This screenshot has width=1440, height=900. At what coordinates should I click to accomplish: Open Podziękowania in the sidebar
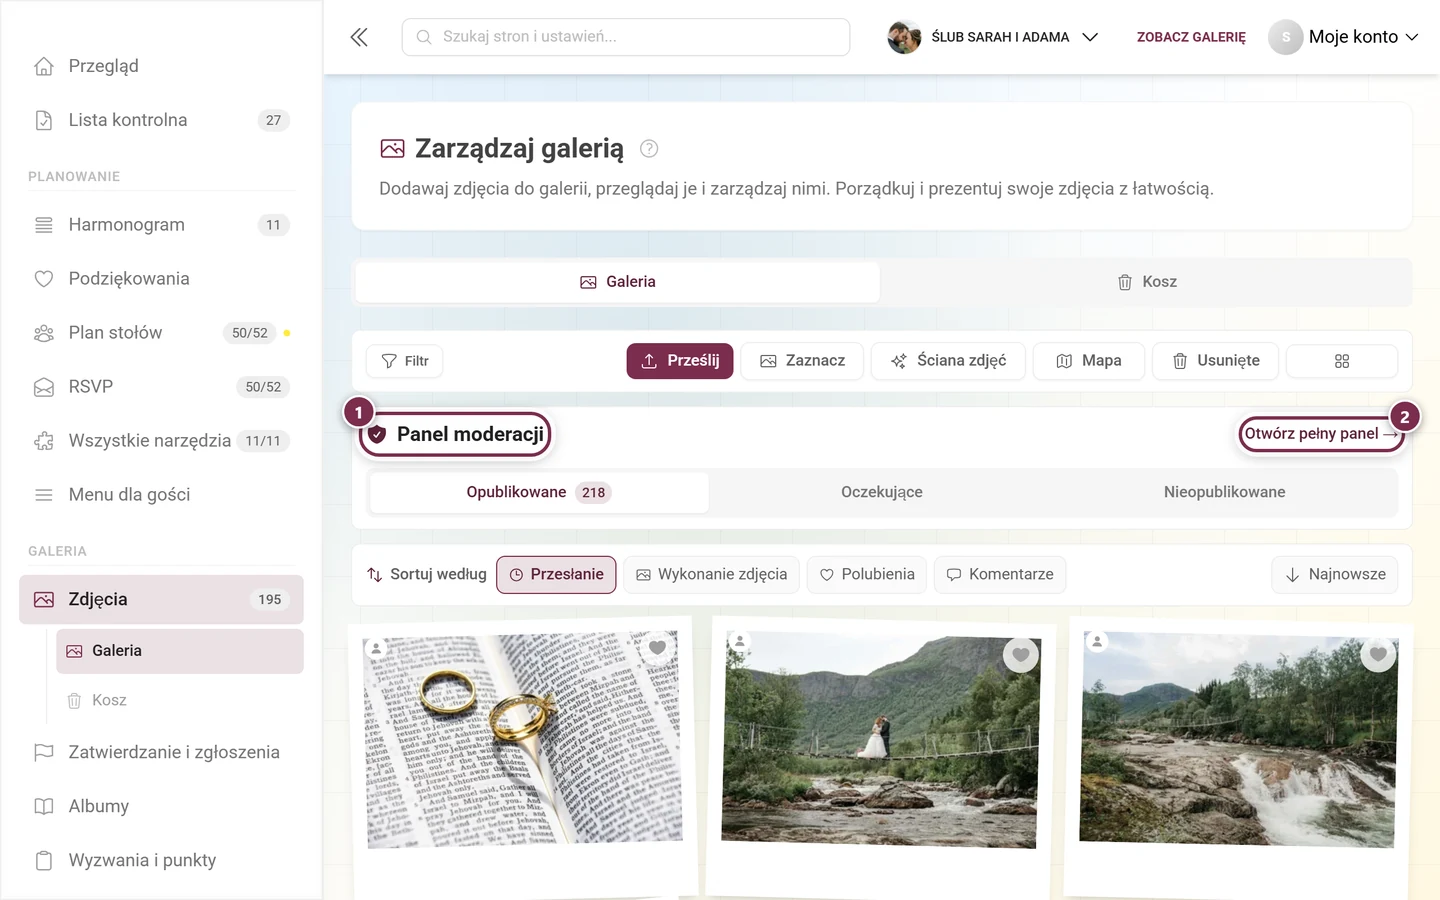tap(161, 279)
